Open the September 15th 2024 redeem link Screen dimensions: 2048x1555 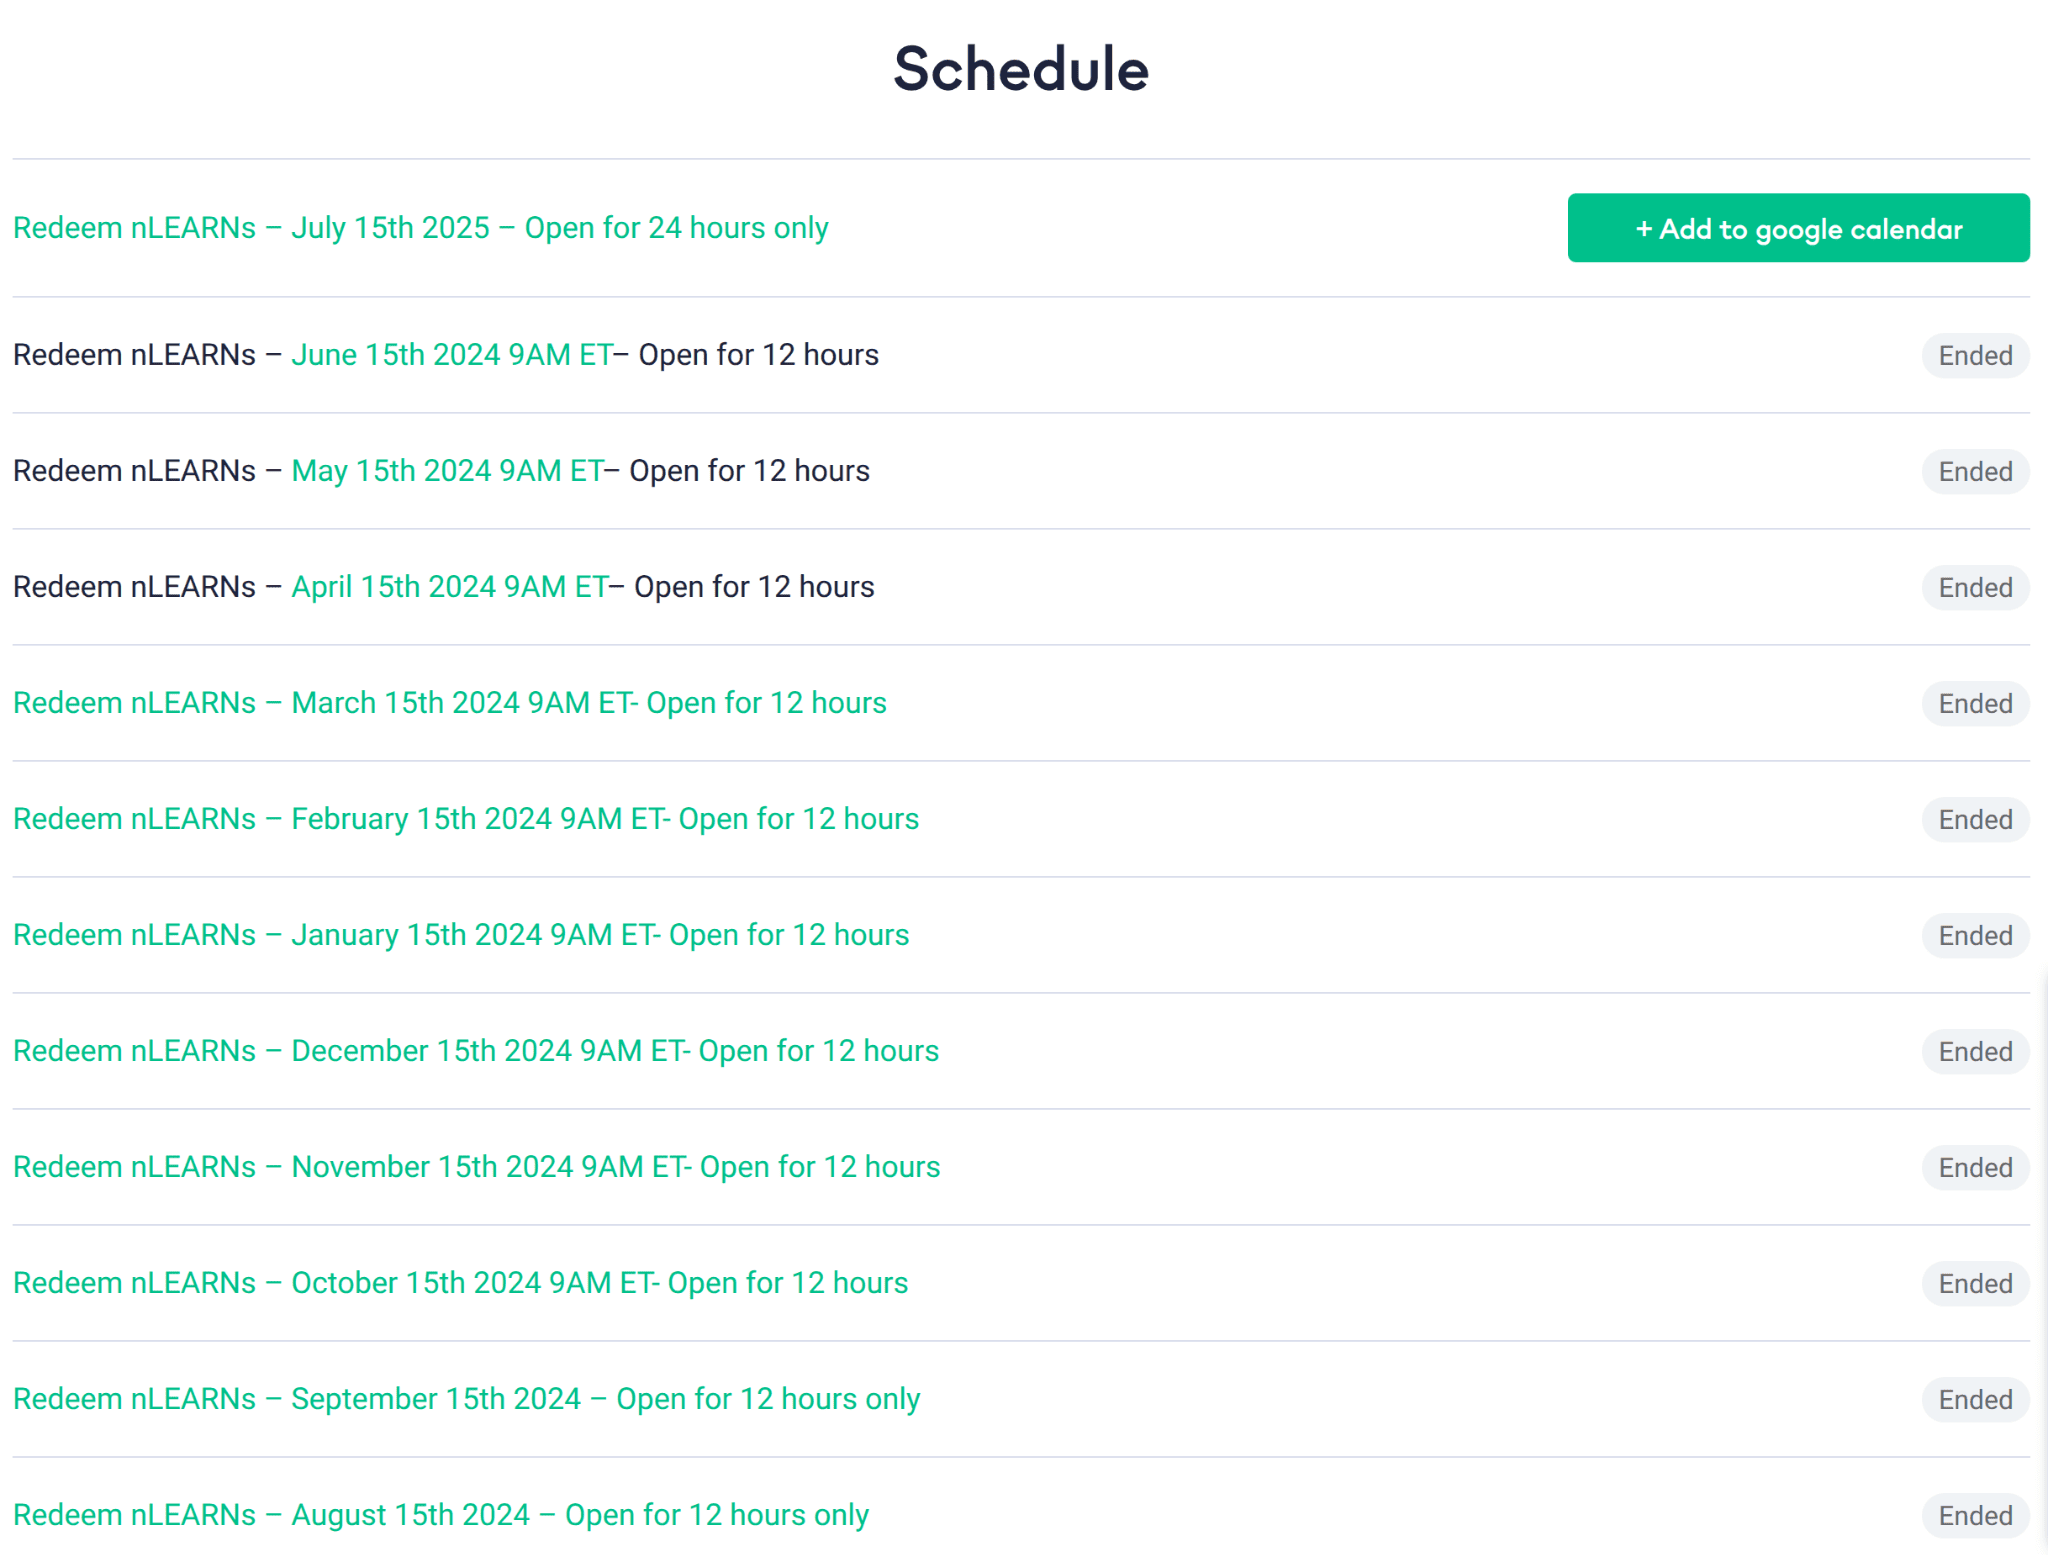tap(467, 1399)
